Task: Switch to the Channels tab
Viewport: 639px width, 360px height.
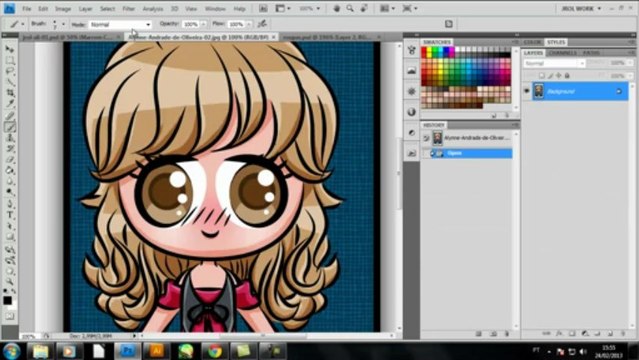Action: point(563,53)
